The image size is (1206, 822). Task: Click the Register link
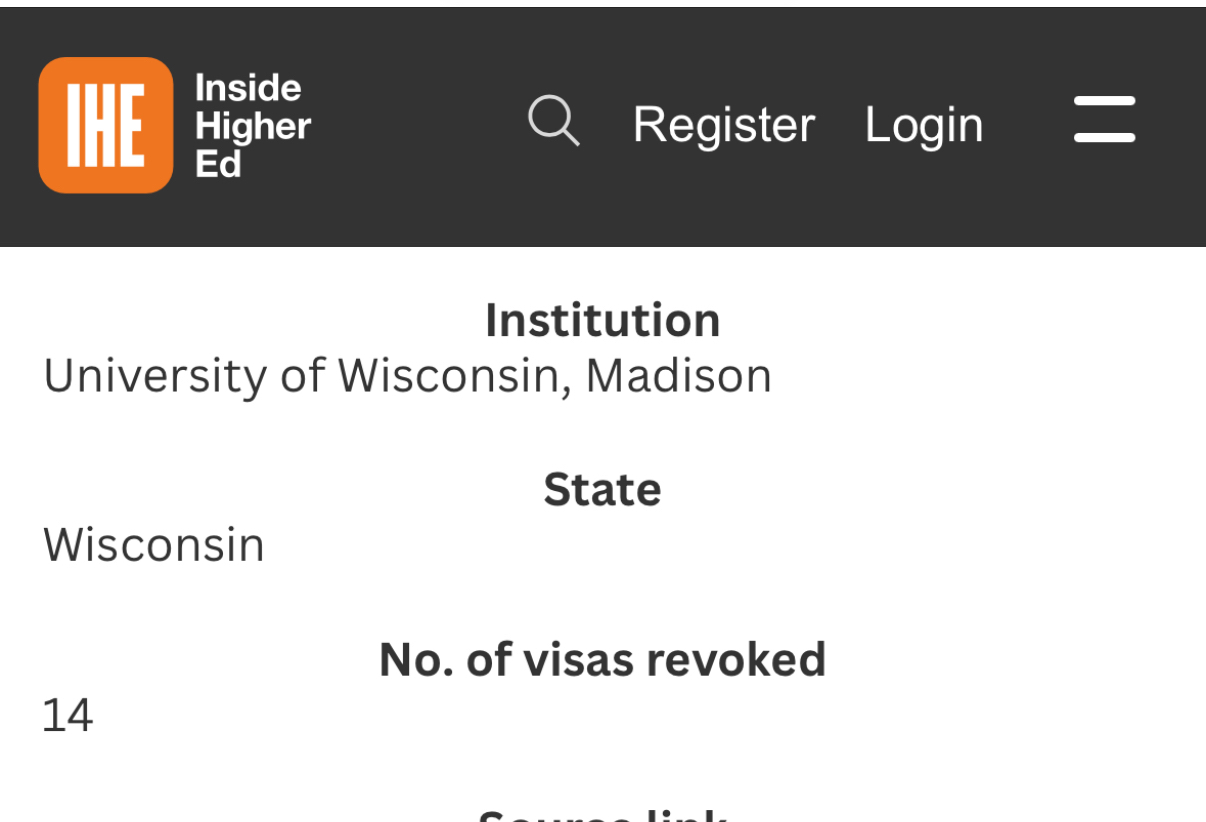tap(723, 125)
